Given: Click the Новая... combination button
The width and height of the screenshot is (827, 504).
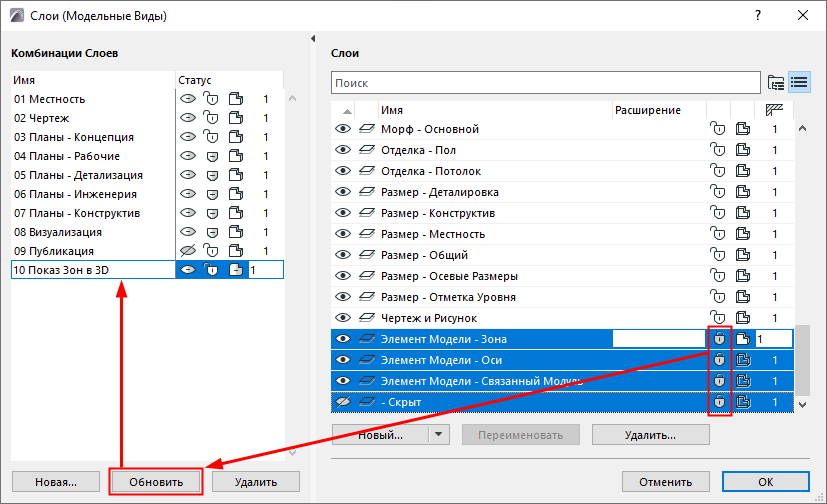Looking at the screenshot, I should (56, 482).
